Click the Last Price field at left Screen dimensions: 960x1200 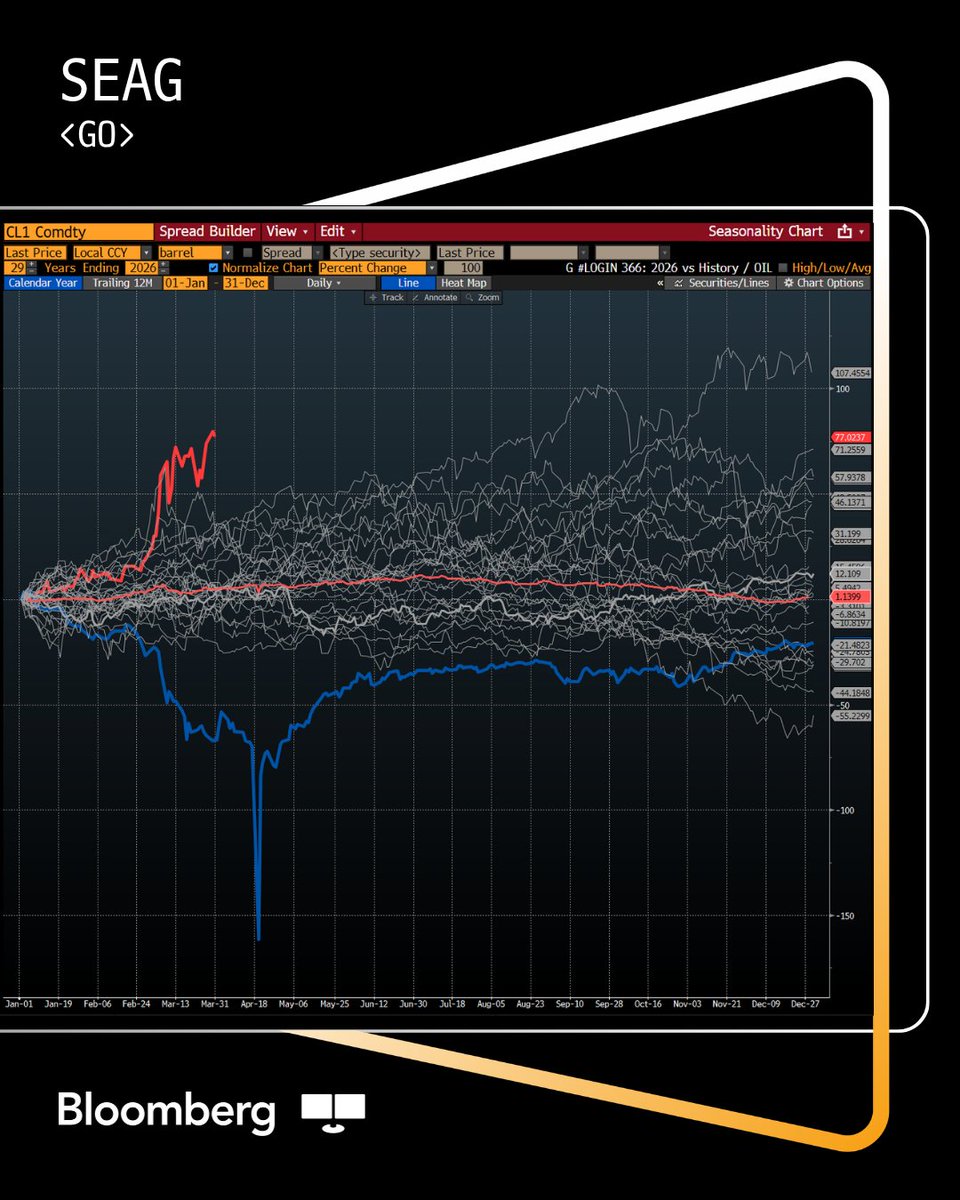pyautogui.click(x=36, y=253)
